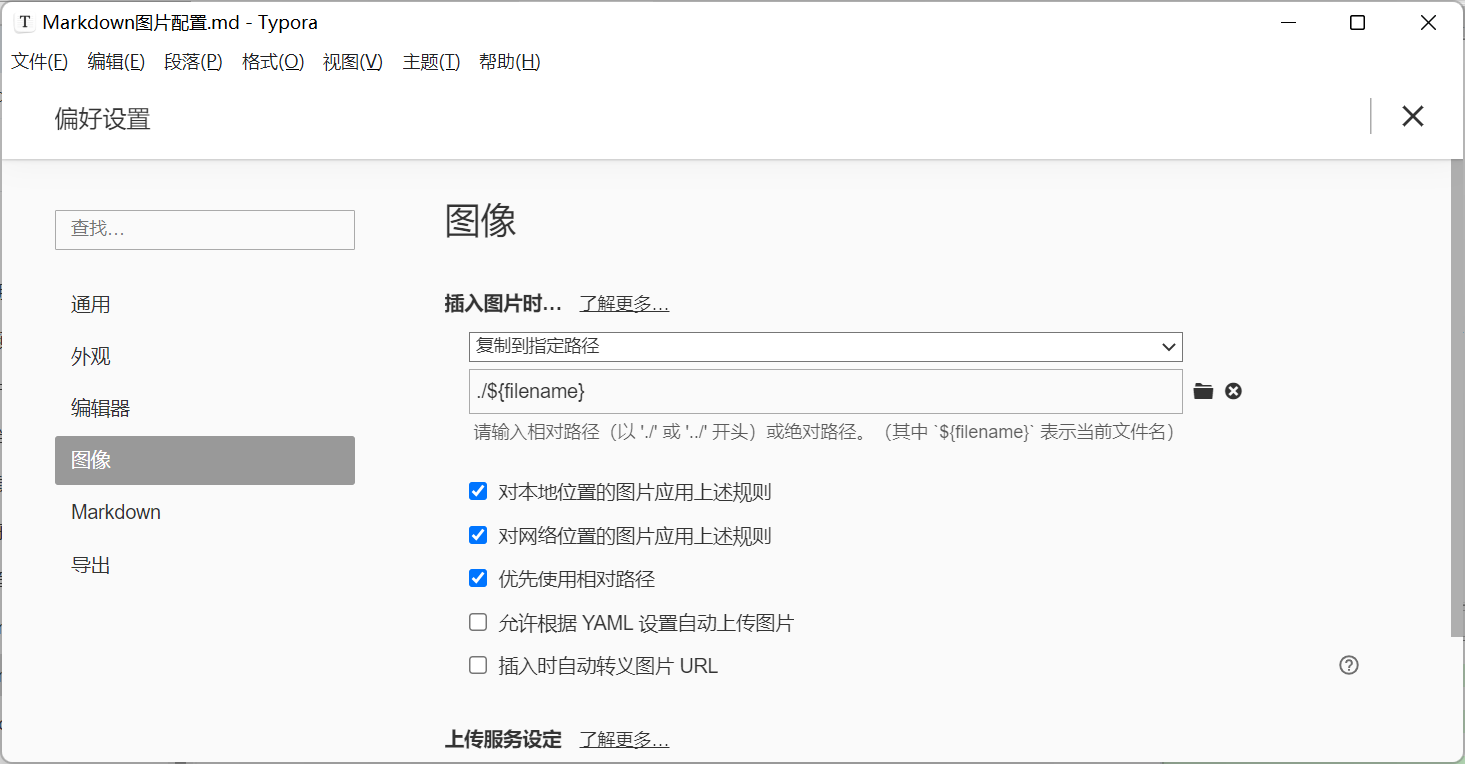Screen dimensions: 1465x764
Task: Maximize the Typora window
Action: pos(1357,23)
